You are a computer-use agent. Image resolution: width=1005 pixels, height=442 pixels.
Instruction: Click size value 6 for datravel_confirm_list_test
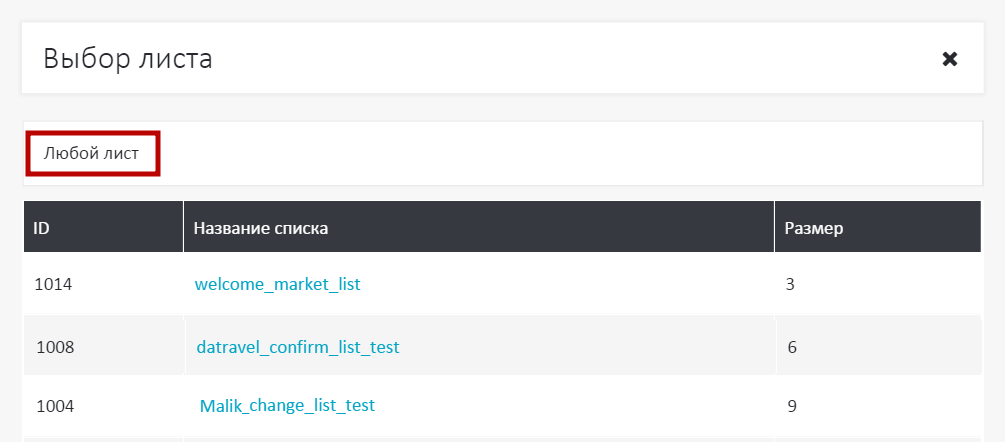coord(792,348)
